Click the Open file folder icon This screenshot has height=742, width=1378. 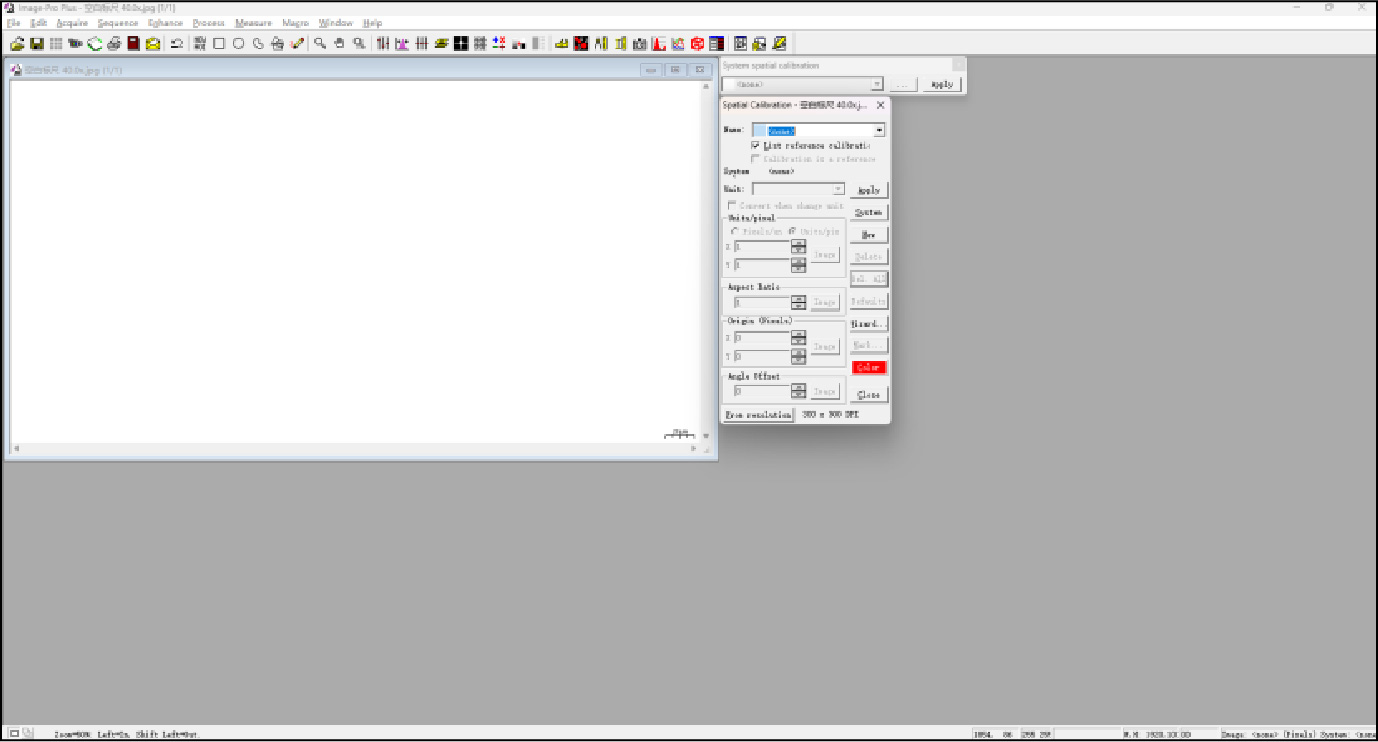coord(17,44)
